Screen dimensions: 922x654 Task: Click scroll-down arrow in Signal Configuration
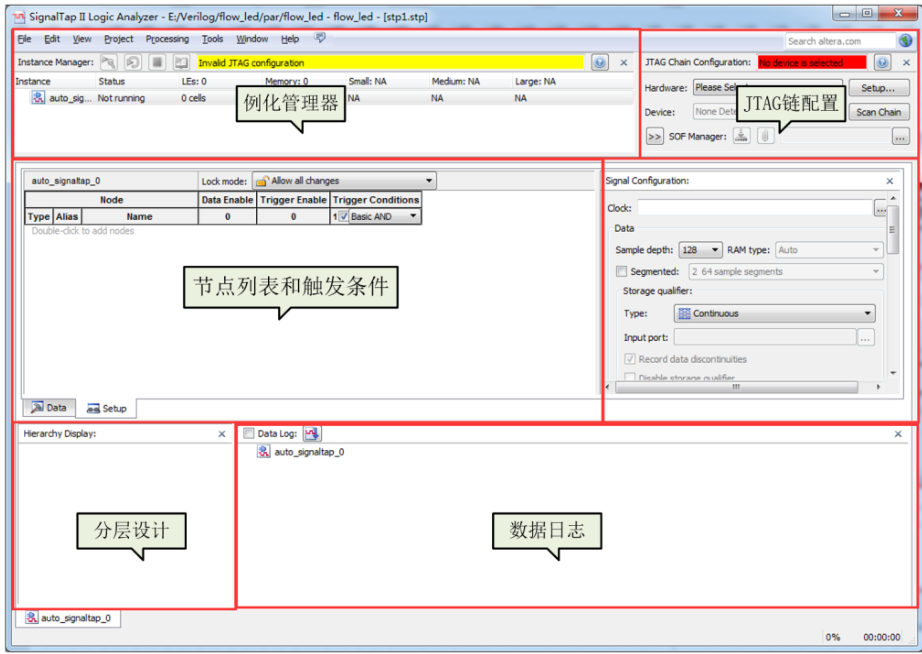click(893, 373)
